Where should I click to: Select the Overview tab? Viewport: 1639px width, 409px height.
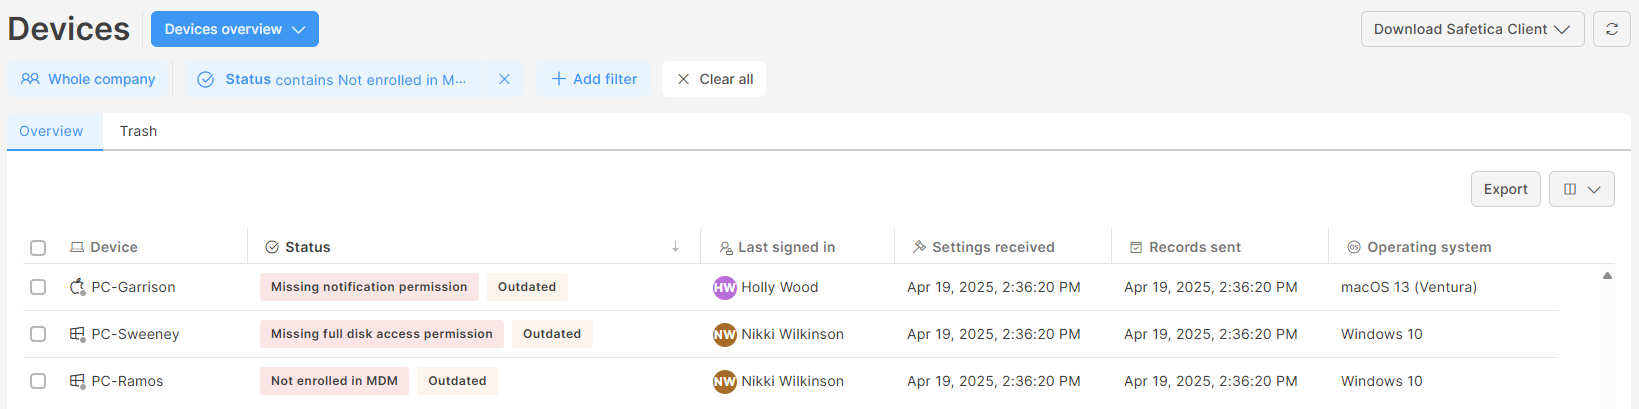point(51,131)
